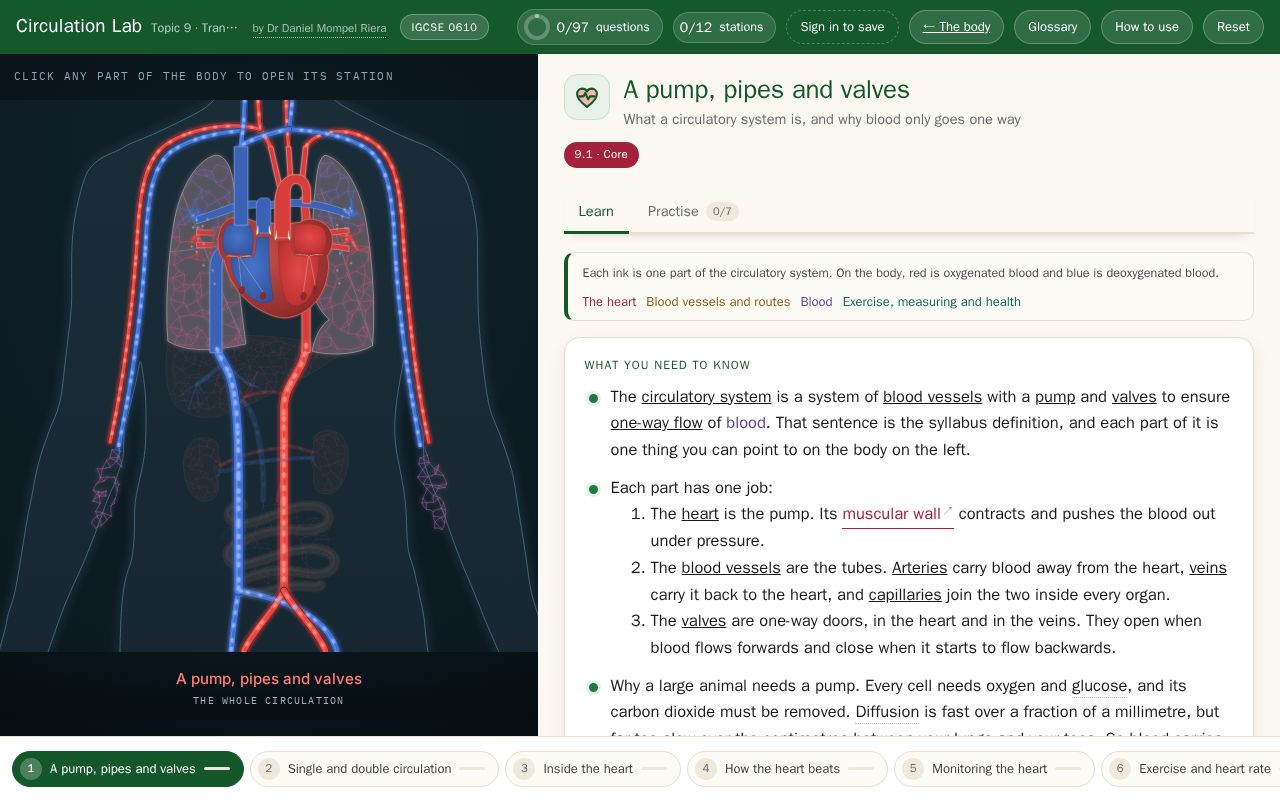Open the 0/12 stations counter
This screenshot has height=800, width=1280.
[x=724, y=27]
